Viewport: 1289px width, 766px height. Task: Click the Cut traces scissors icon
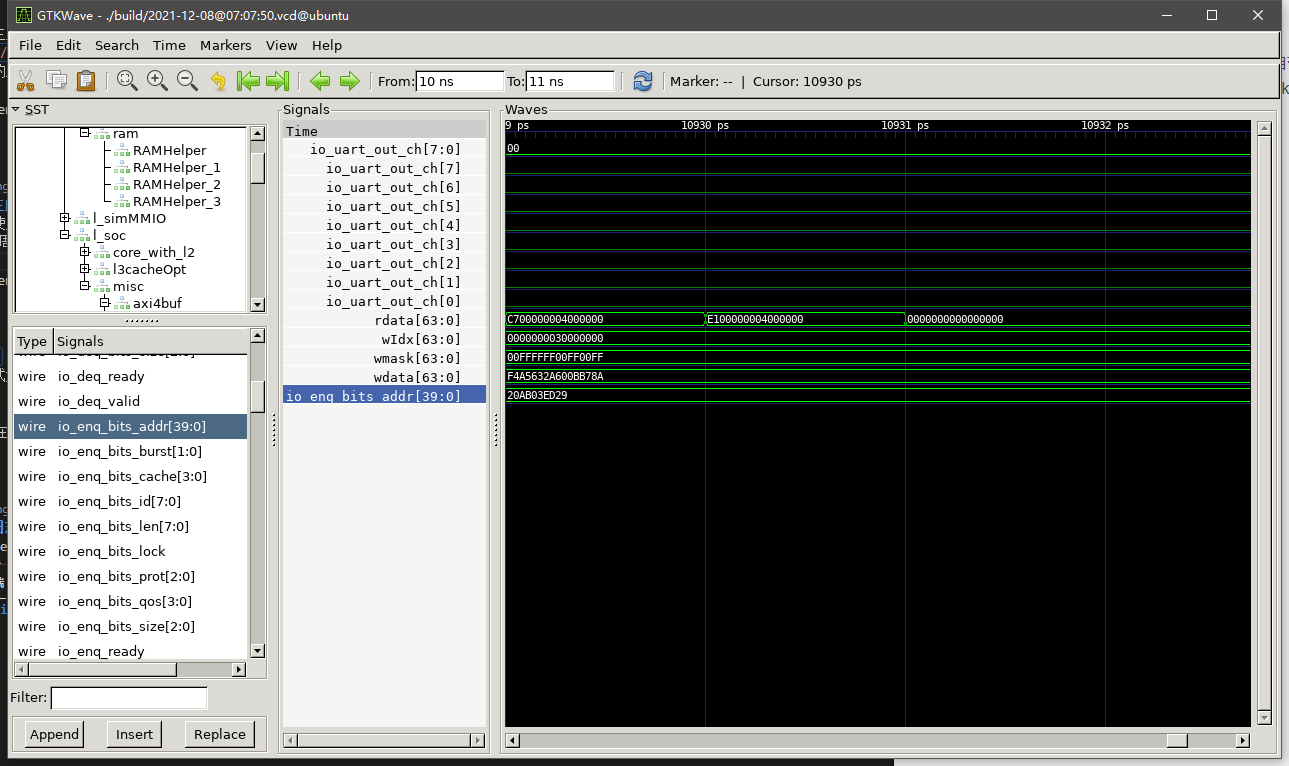pyautogui.click(x=26, y=81)
